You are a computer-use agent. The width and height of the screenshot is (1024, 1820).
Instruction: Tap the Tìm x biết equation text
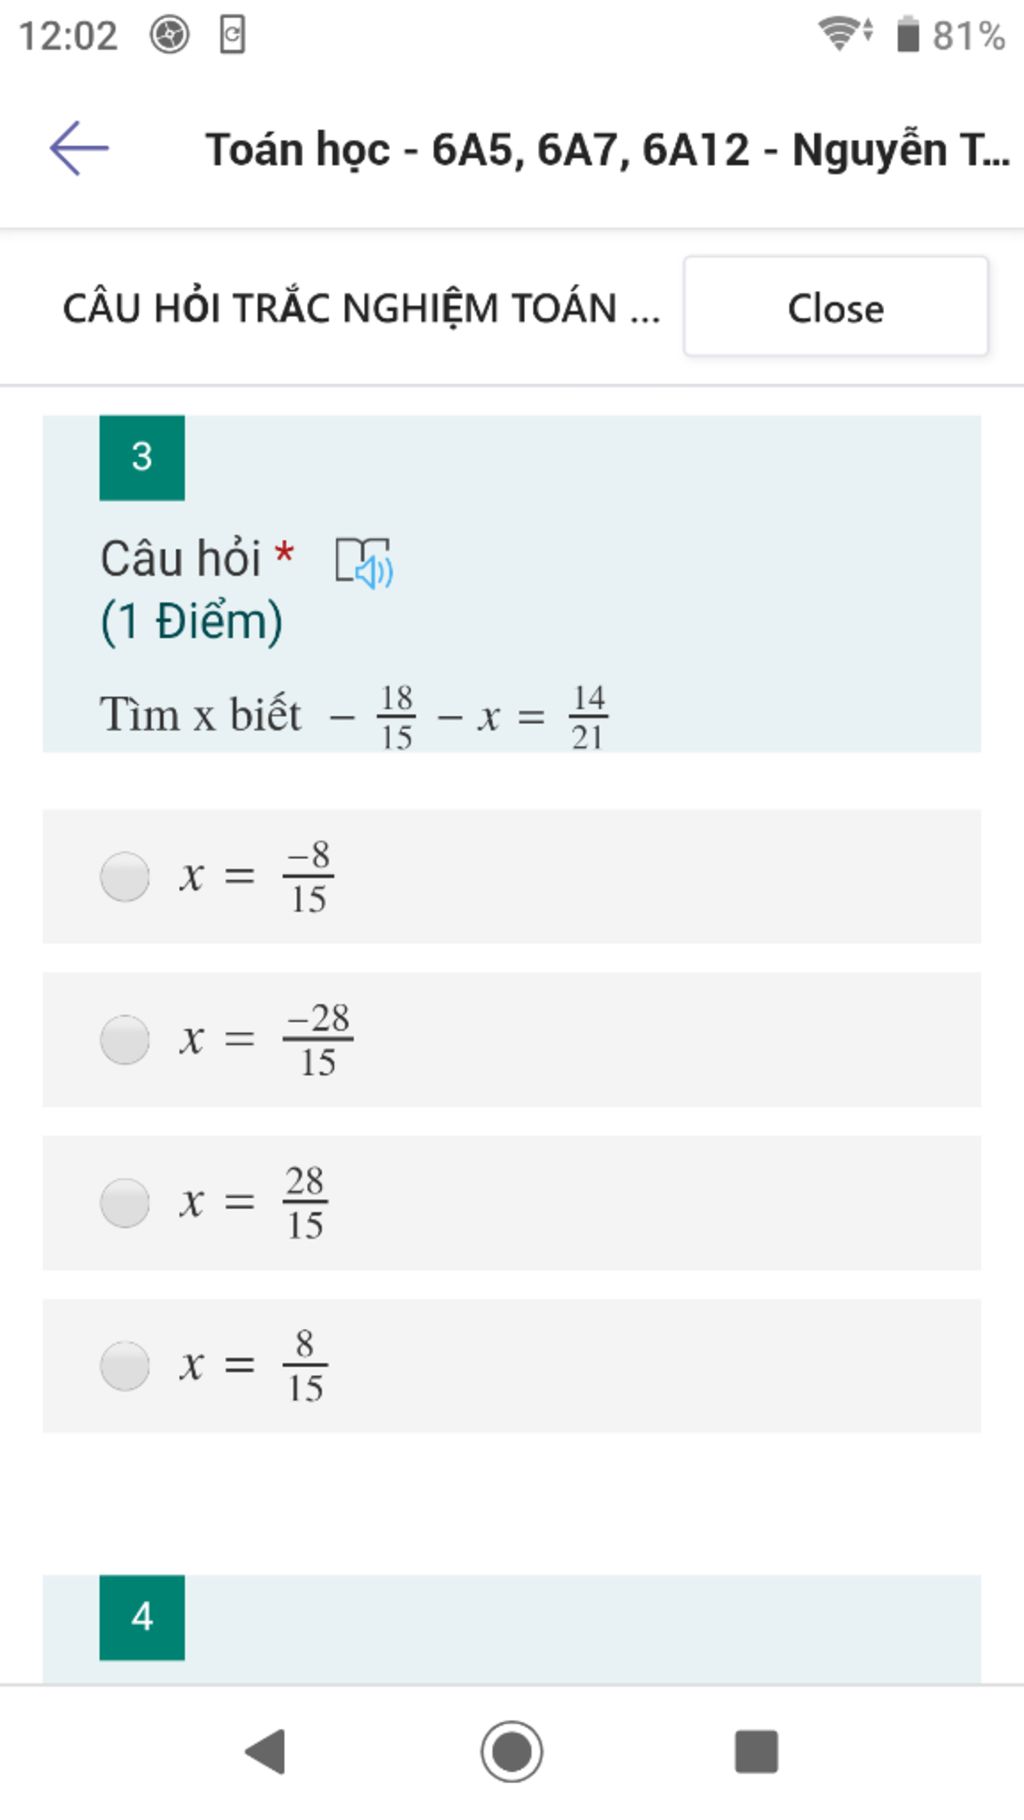[x=354, y=716]
